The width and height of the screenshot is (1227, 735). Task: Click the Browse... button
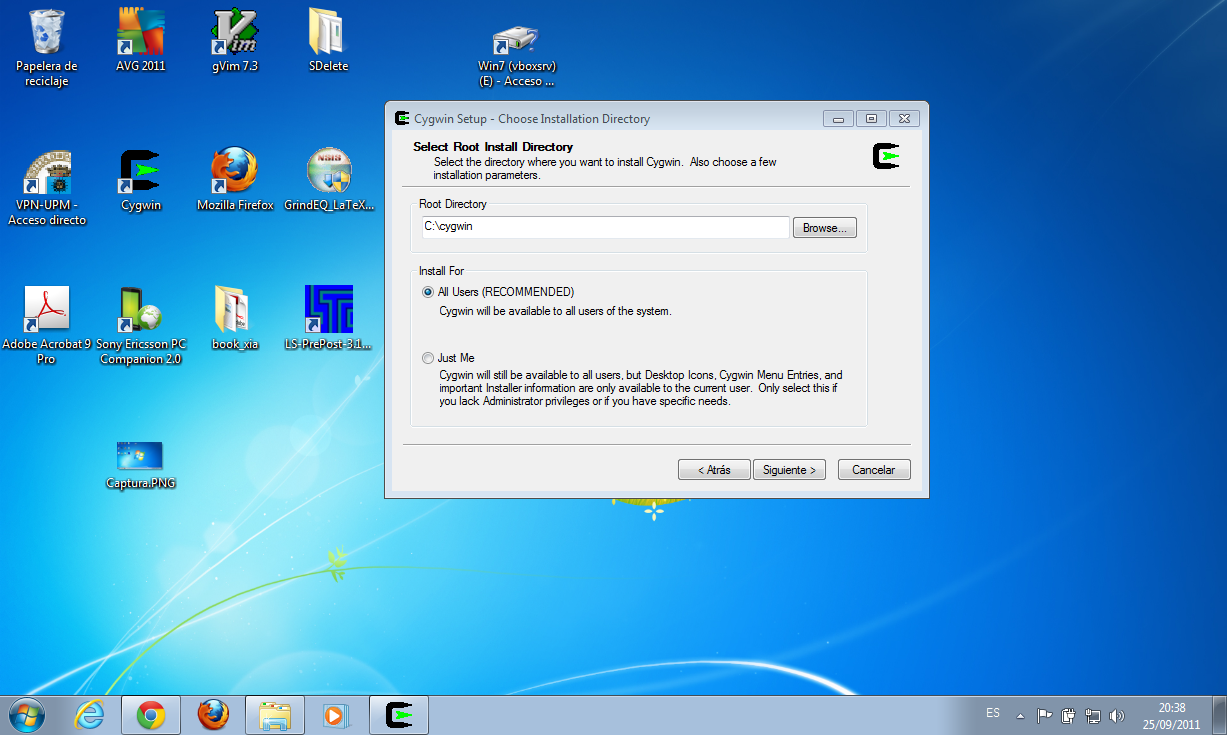tap(825, 228)
